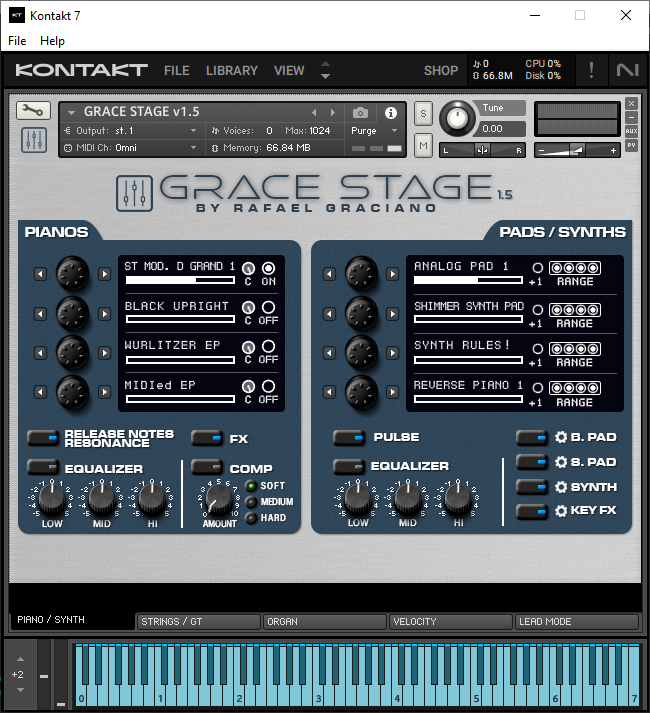Switch to the STRINGS / GT tab
The image size is (650, 713).
click(x=198, y=622)
